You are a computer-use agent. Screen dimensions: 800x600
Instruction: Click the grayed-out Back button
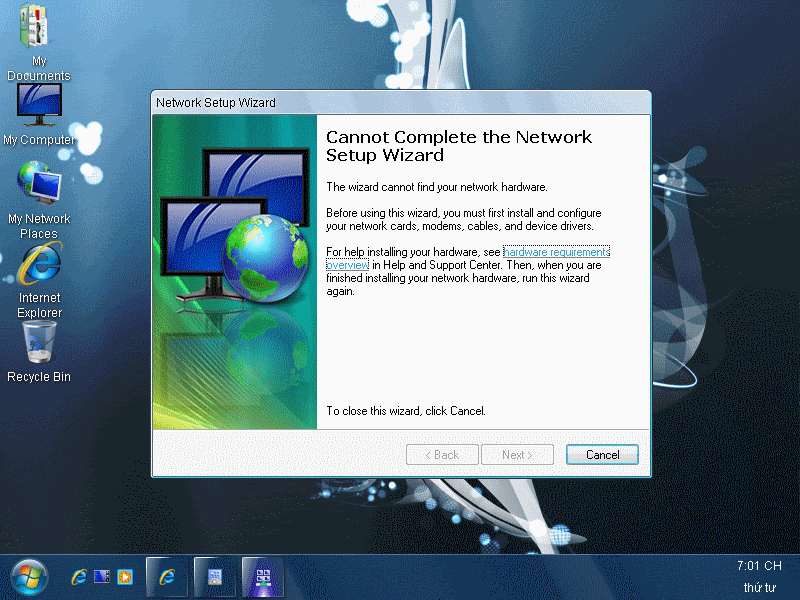click(442, 455)
